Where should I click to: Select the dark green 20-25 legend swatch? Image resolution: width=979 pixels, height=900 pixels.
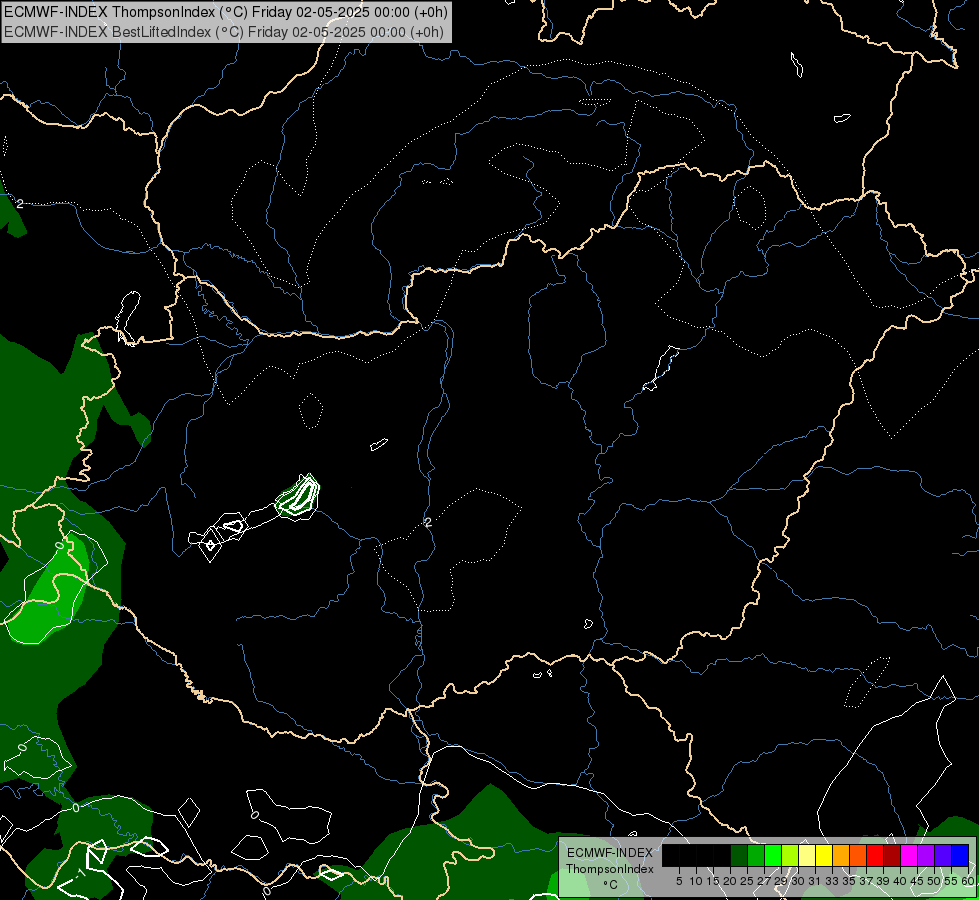tap(739, 855)
